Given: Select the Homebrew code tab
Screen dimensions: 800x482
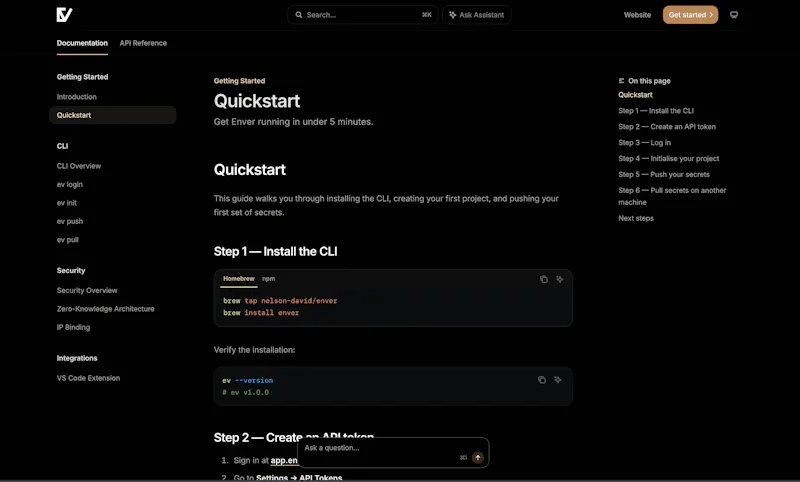Looking at the screenshot, I should point(238,278).
